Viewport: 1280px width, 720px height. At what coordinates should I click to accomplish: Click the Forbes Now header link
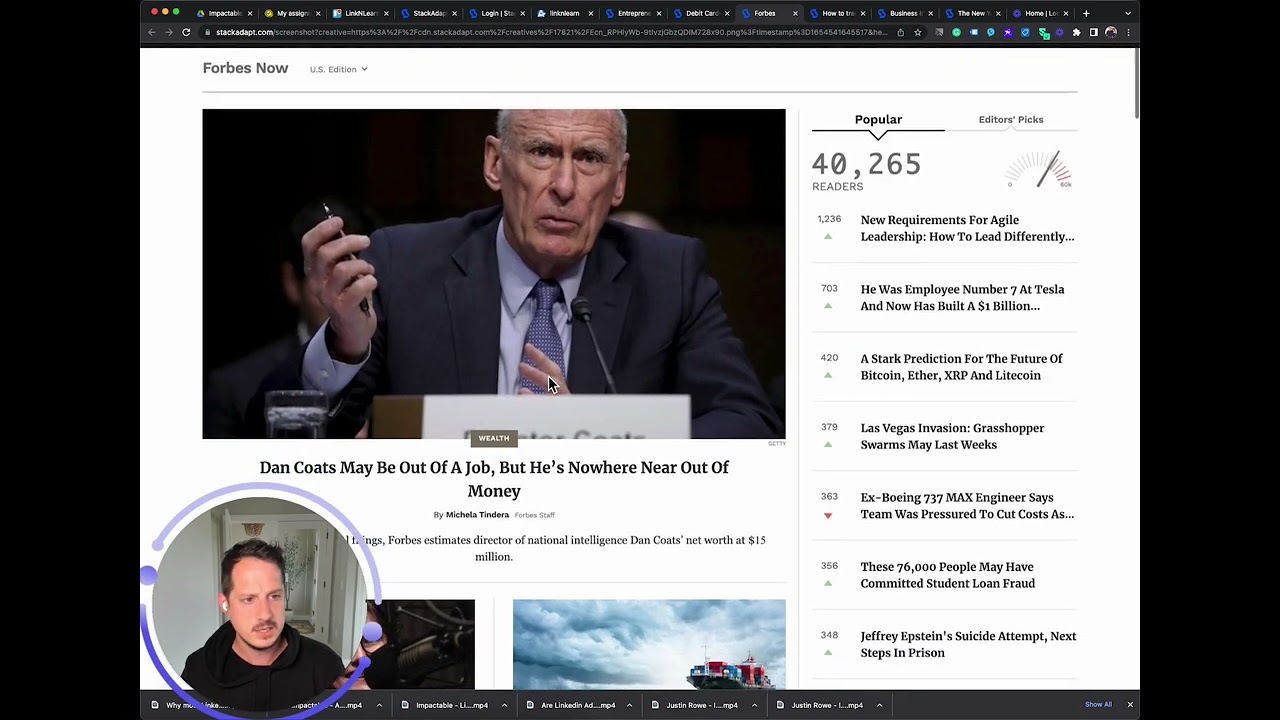(245, 68)
